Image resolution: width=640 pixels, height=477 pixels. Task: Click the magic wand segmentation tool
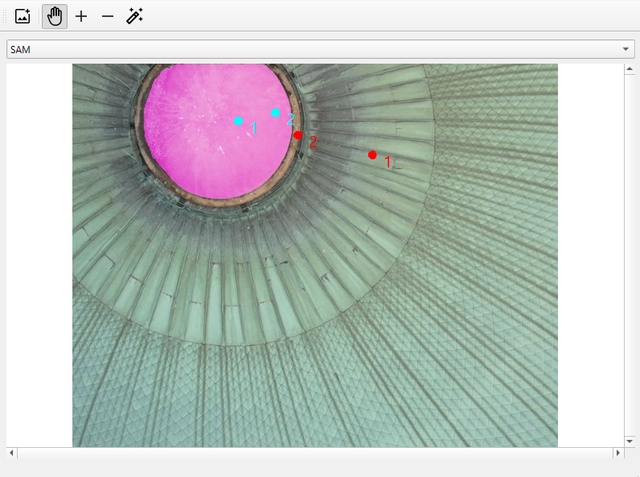134,17
